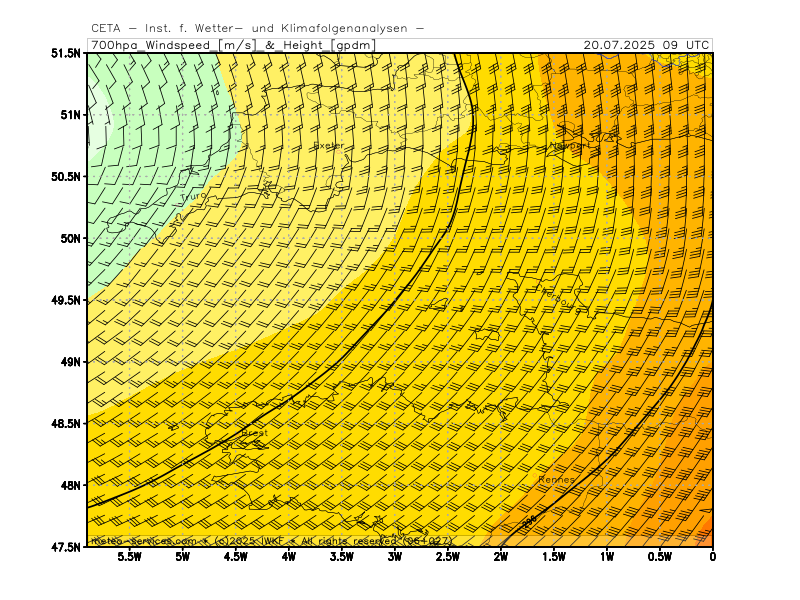The image size is (800, 600).
Task: Click the 296 height contour label
Action: pos(530,521)
